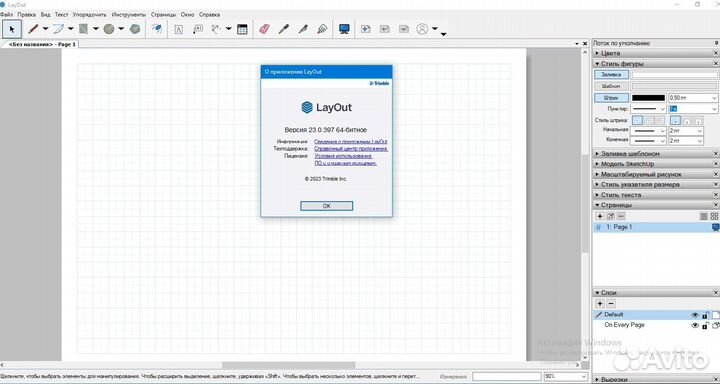Click the Шаблон pattern button

611,86
